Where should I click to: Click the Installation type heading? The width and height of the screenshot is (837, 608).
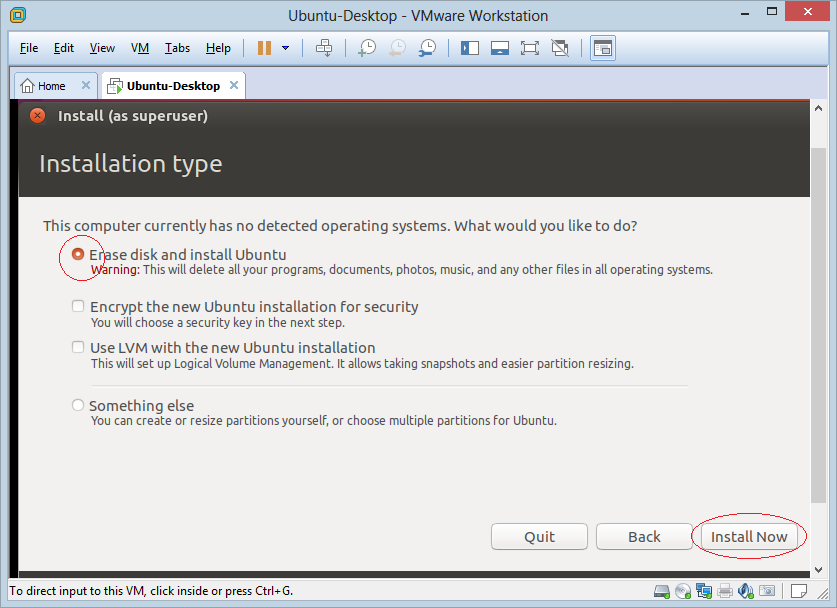(x=131, y=164)
